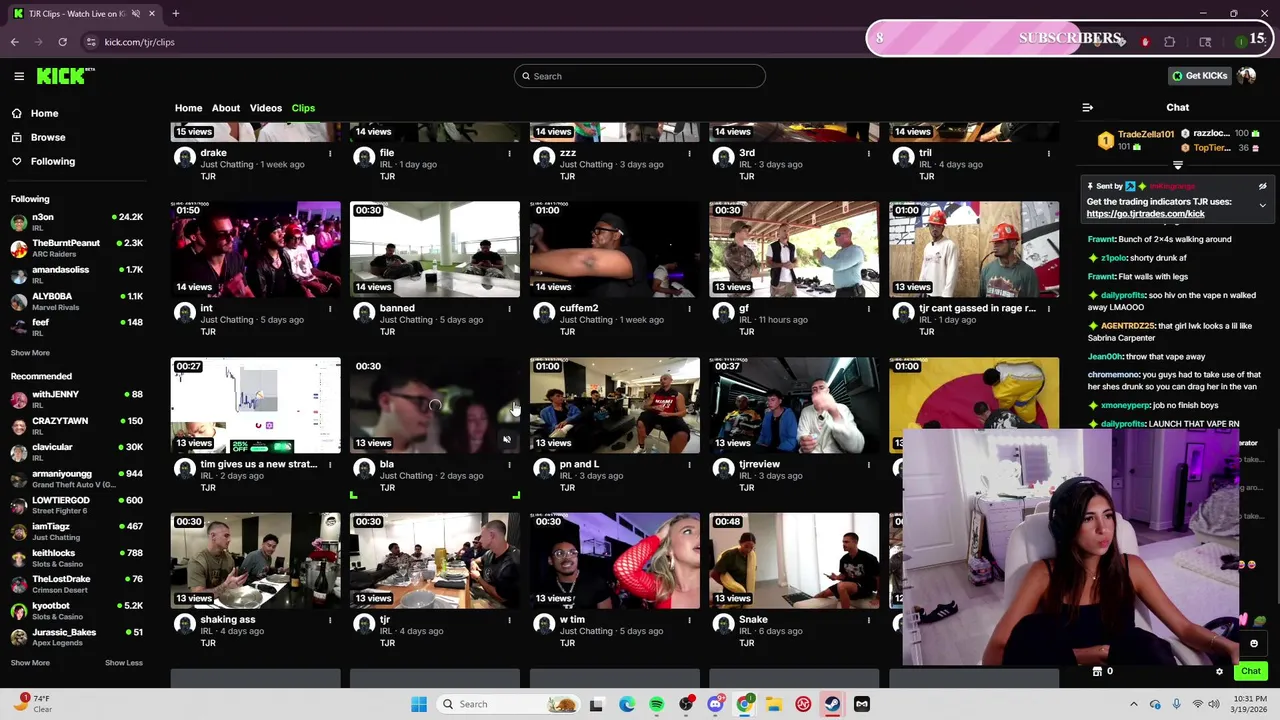Open options for the '3rd' clip
The height and width of the screenshot is (720, 1280).
pos(869,153)
